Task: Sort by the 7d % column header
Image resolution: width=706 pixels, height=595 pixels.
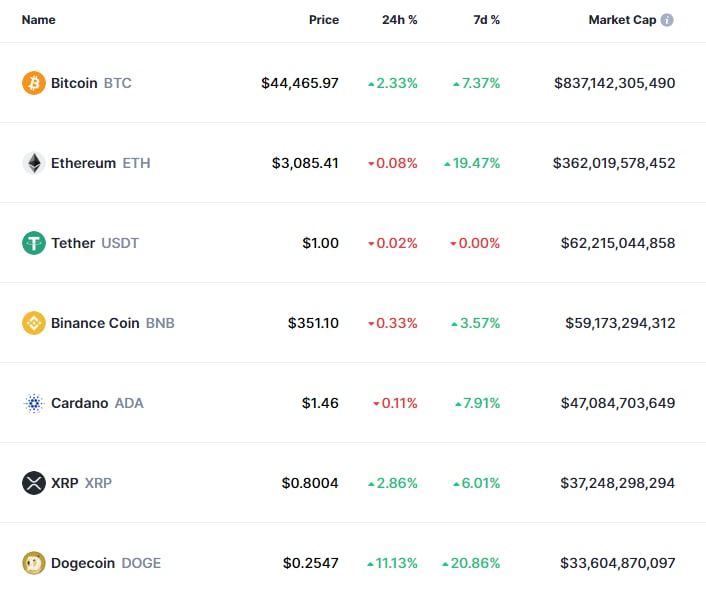Action: tap(487, 20)
